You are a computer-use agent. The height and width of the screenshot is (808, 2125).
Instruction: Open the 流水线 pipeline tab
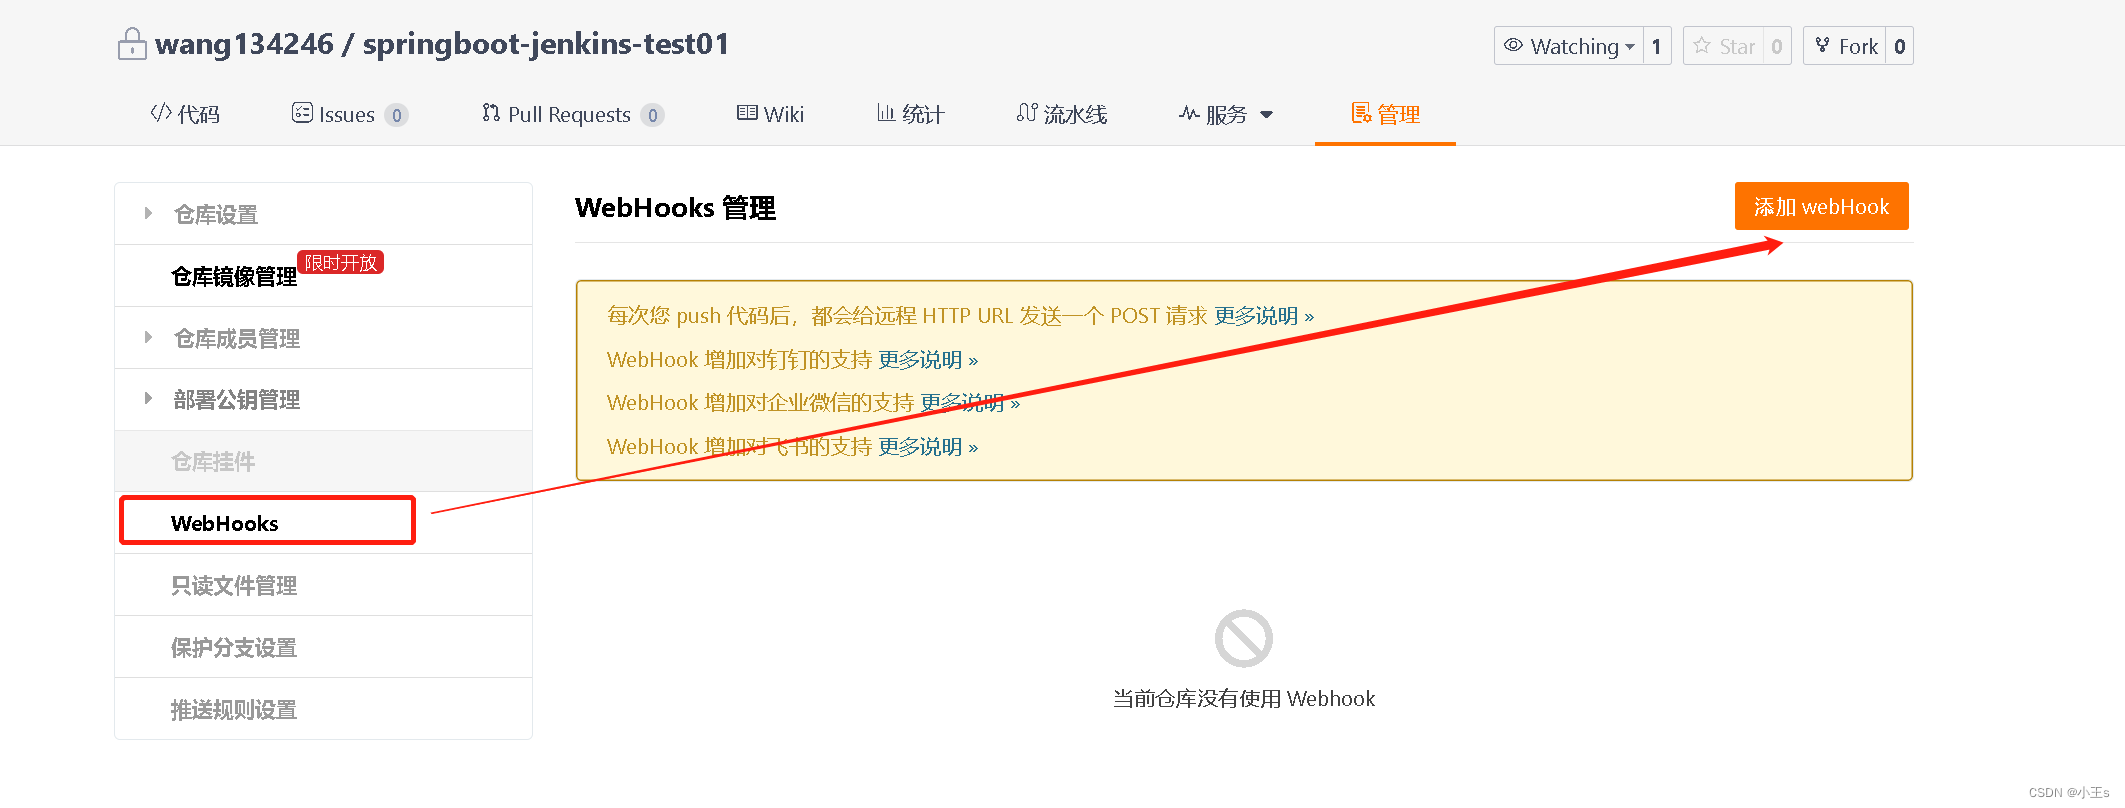pos(1062,114)
